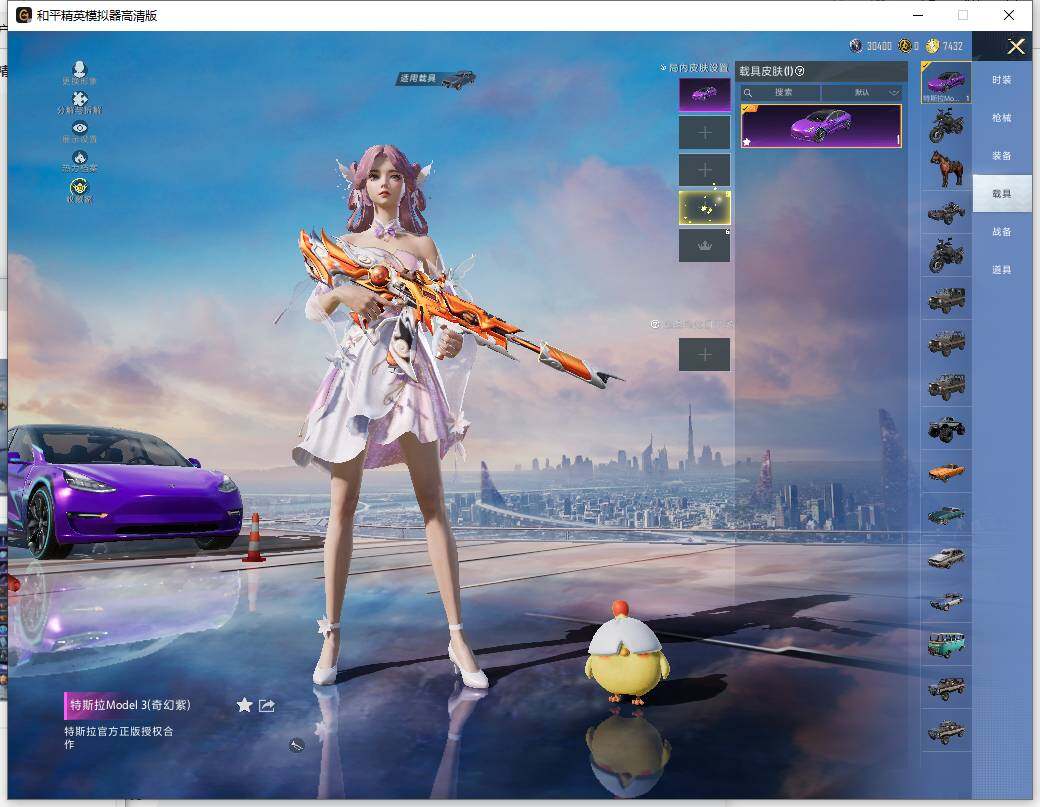This screenshot has width=1040, height=807.
Task: Switch to the 战备 tab
Action: tap(1002, 231)
